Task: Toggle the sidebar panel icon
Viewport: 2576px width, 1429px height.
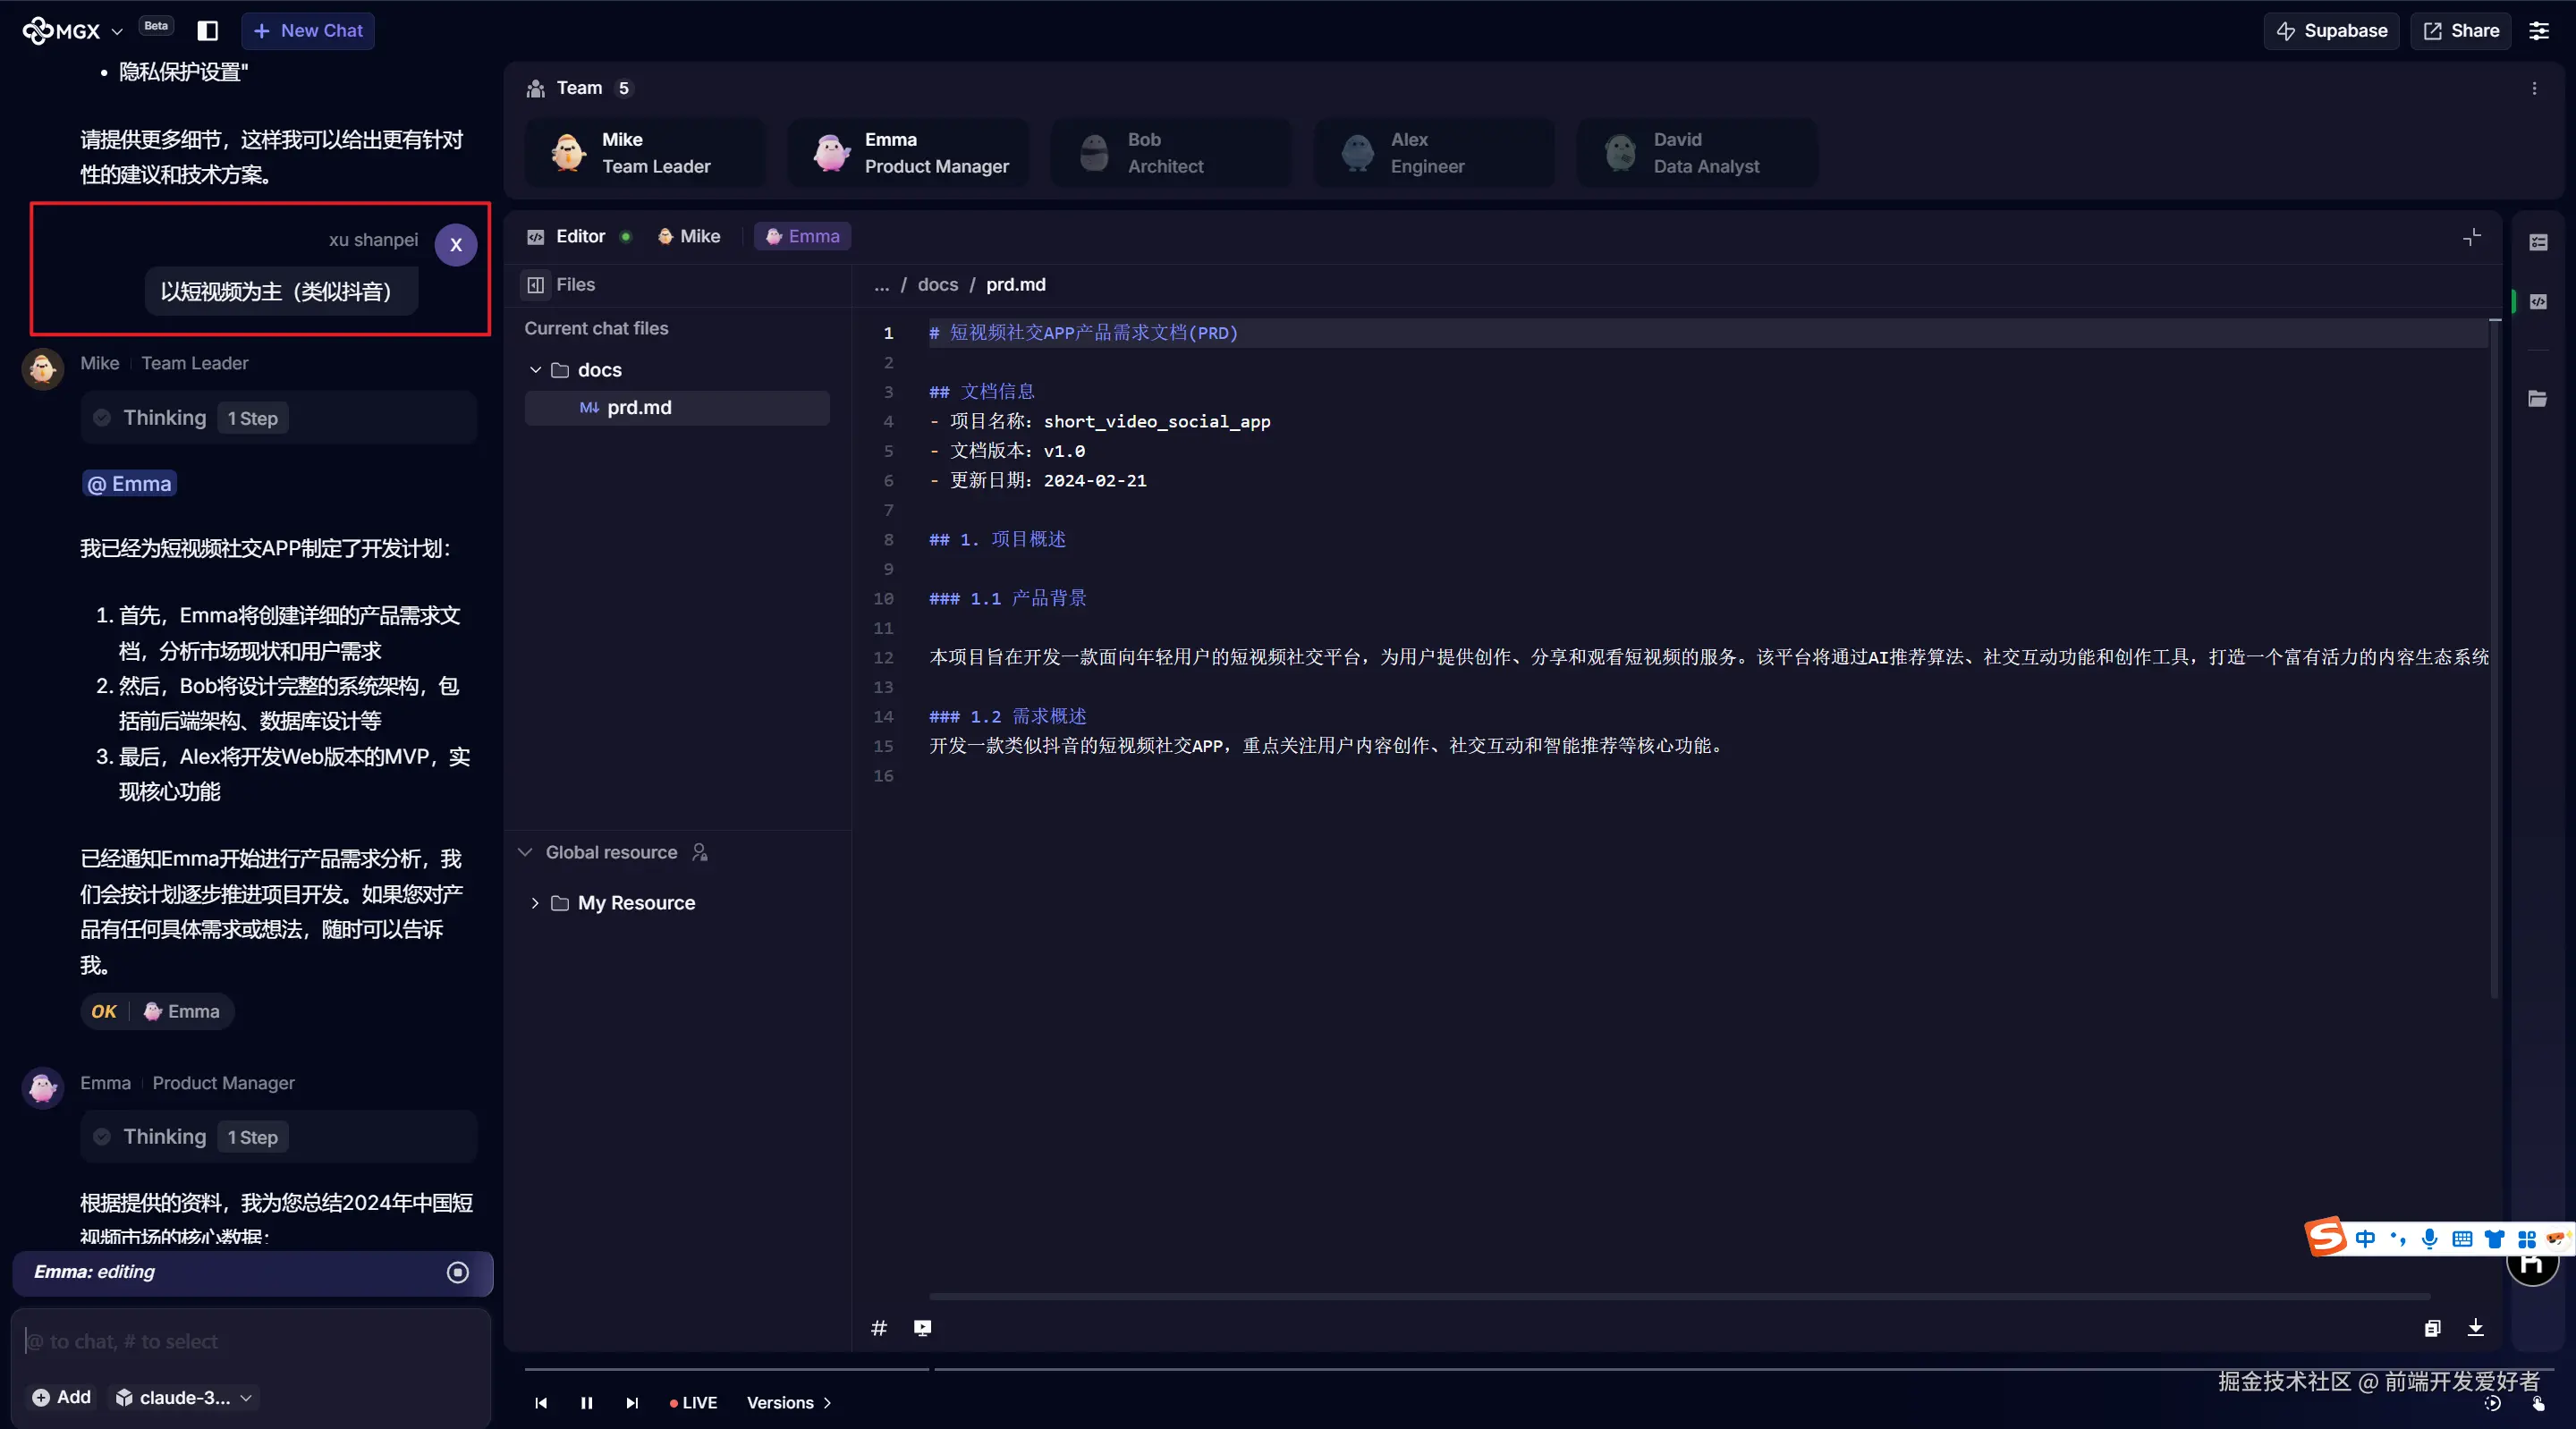Action: tap(207, 31)
